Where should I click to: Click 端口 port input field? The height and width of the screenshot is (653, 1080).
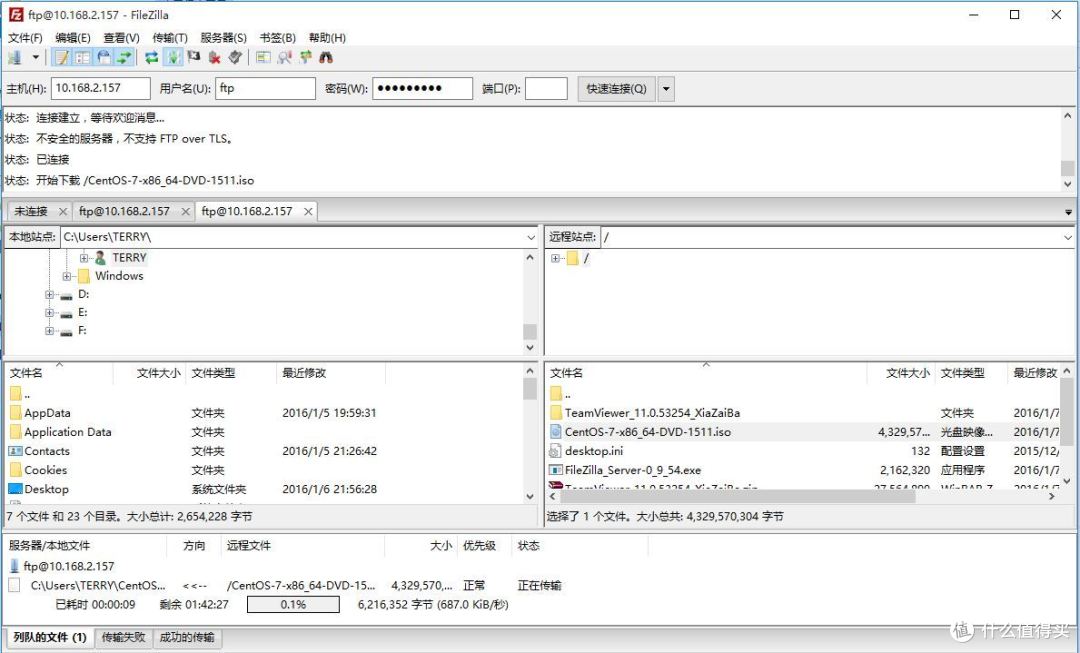546,88
